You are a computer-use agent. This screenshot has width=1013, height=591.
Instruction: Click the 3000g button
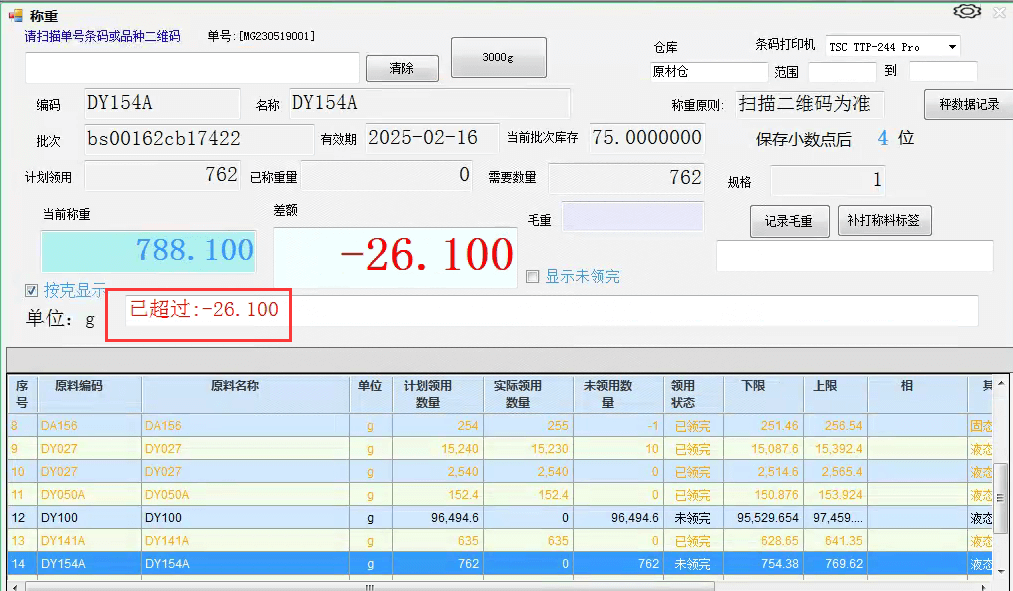(498, 57)
